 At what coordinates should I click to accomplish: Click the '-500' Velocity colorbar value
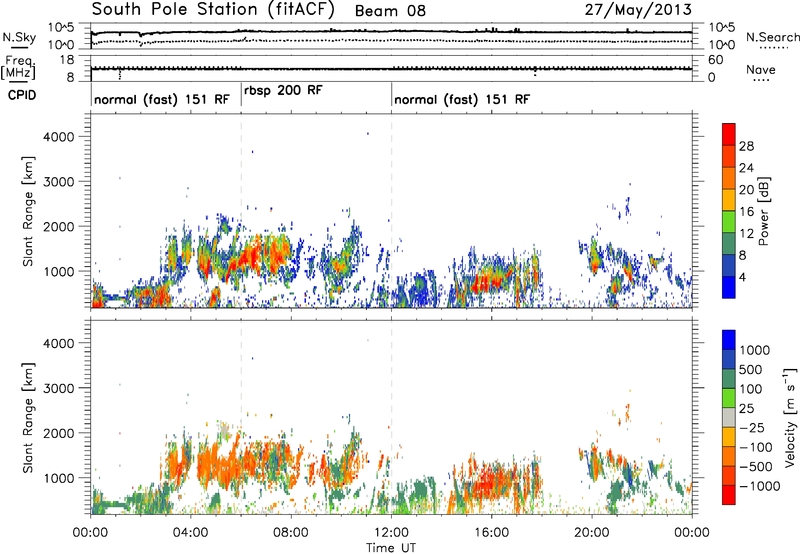click(x=756, y=467)
